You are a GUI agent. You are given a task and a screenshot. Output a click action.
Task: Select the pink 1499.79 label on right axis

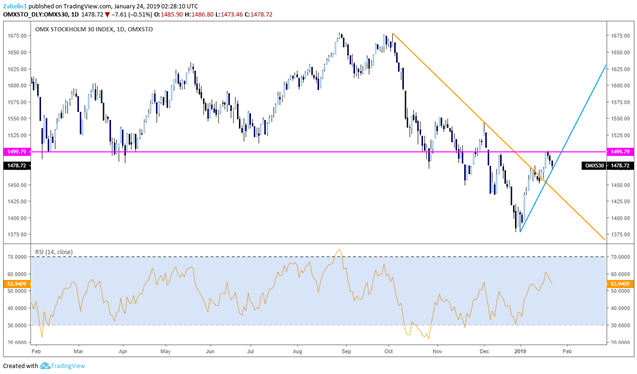click(620, 151)
